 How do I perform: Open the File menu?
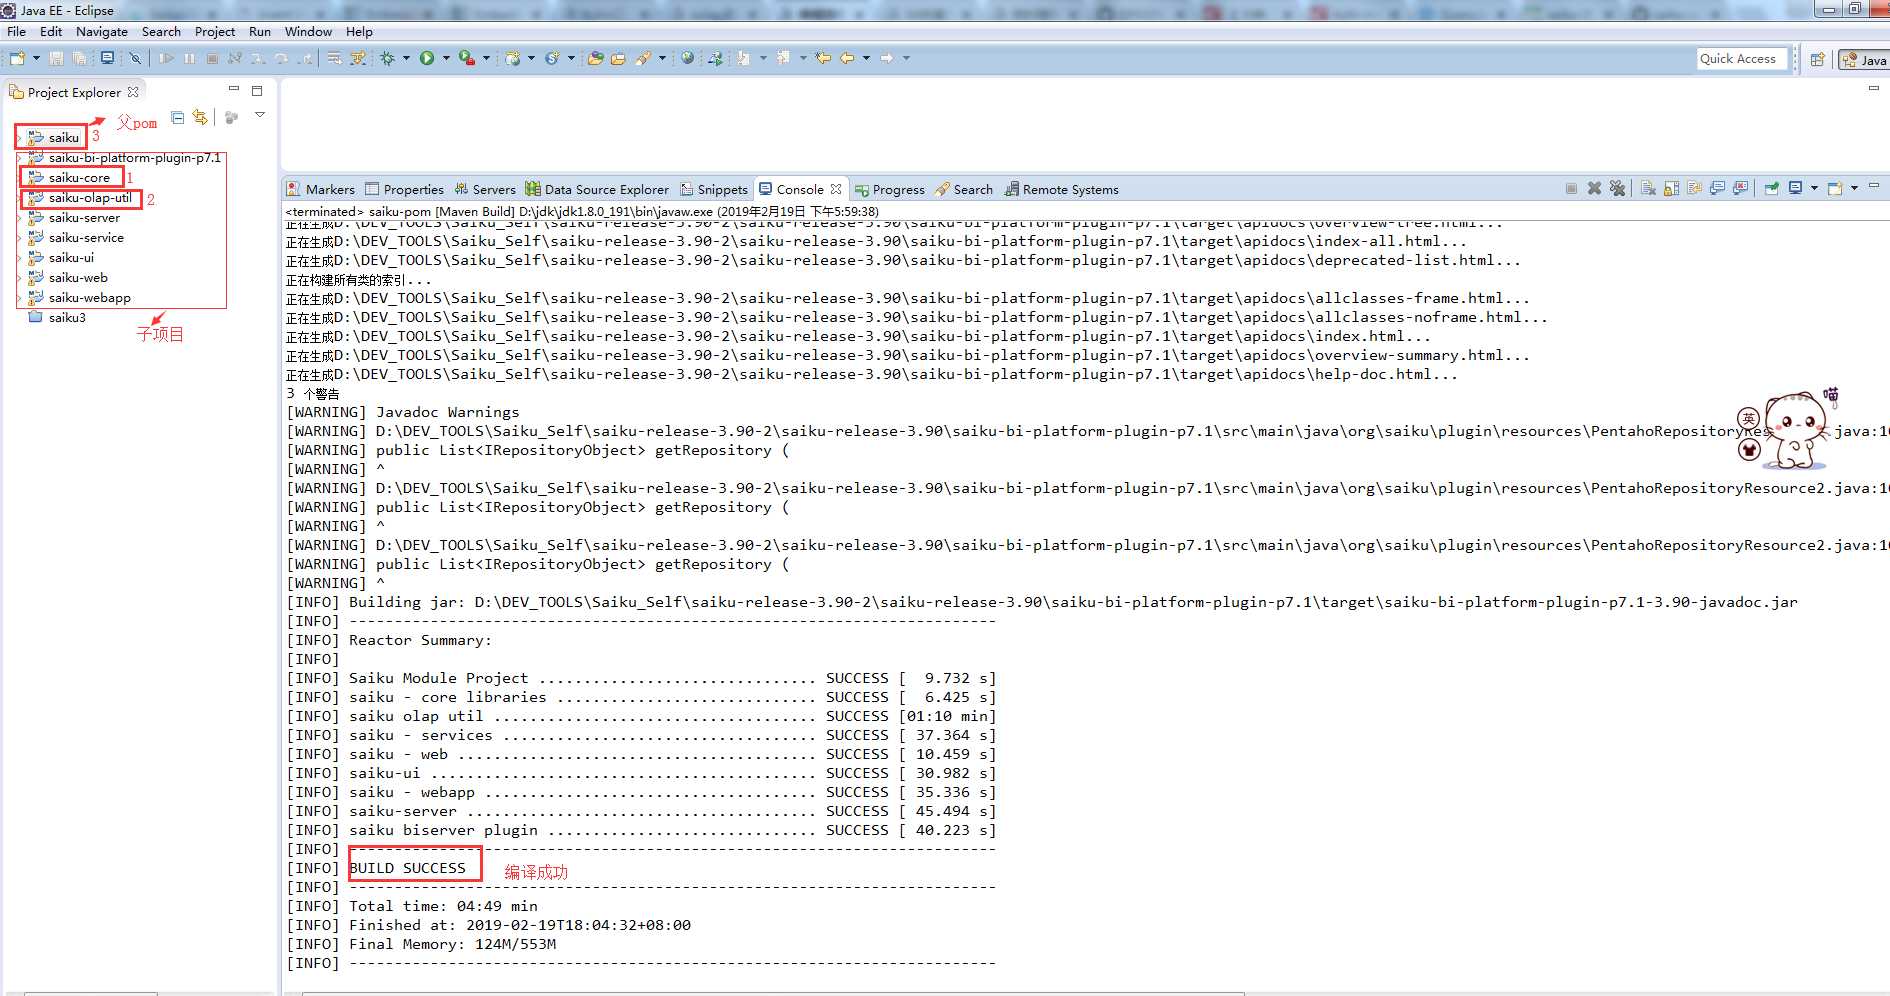16,31
